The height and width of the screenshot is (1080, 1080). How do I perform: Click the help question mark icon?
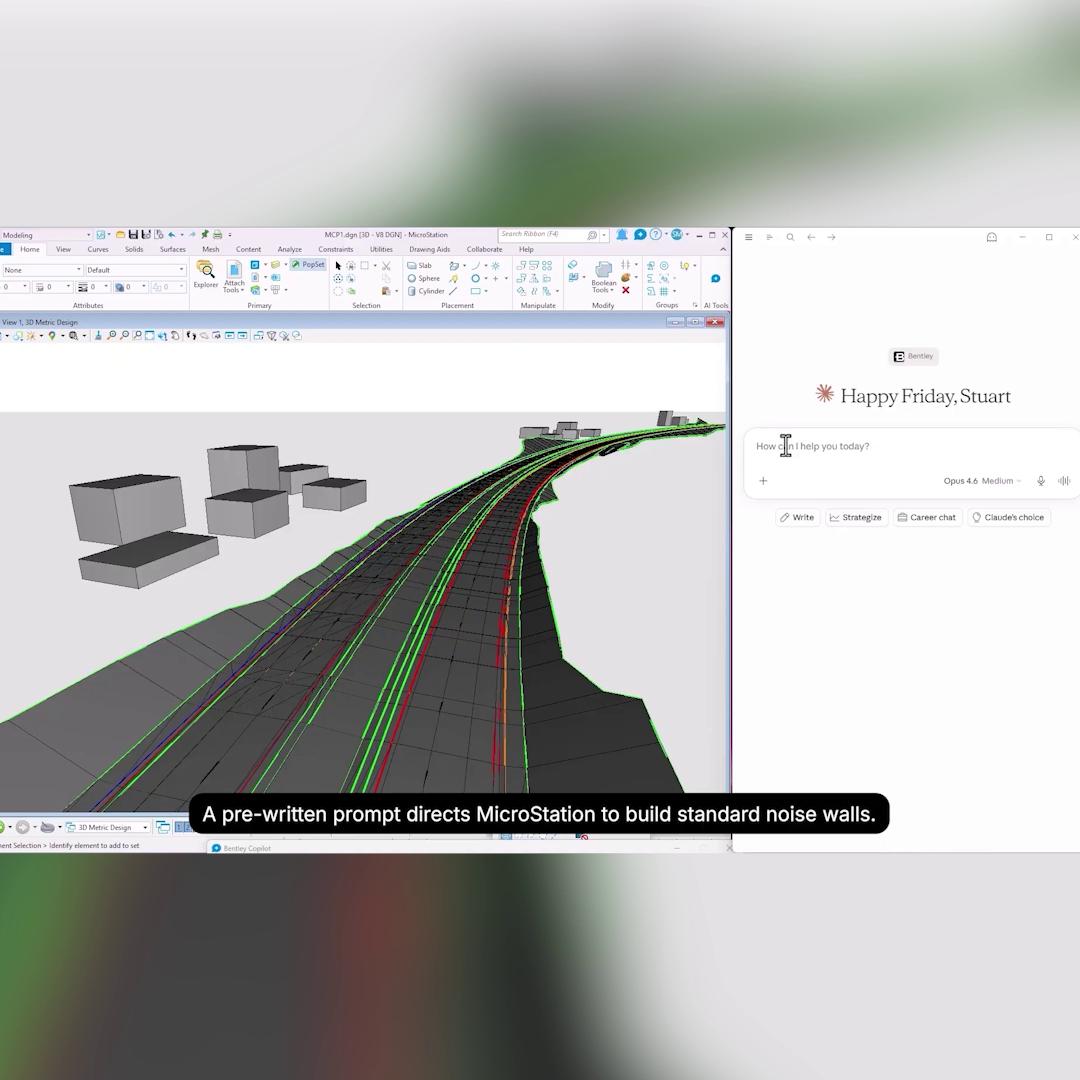tap(656, 235)
